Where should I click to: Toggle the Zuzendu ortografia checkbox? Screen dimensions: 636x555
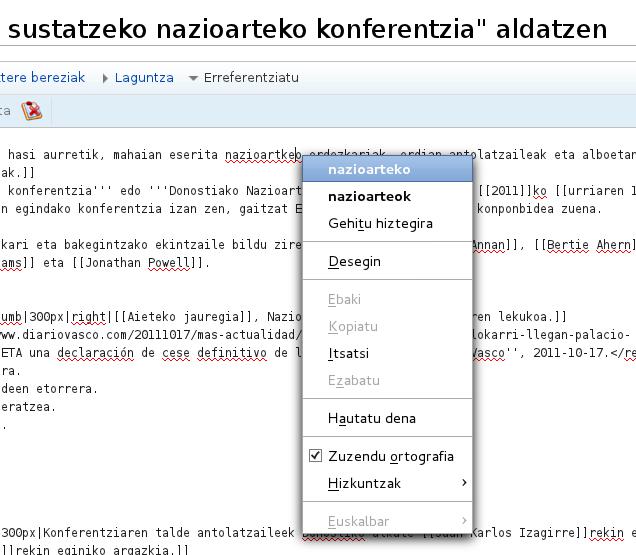(x=316, y=456)
